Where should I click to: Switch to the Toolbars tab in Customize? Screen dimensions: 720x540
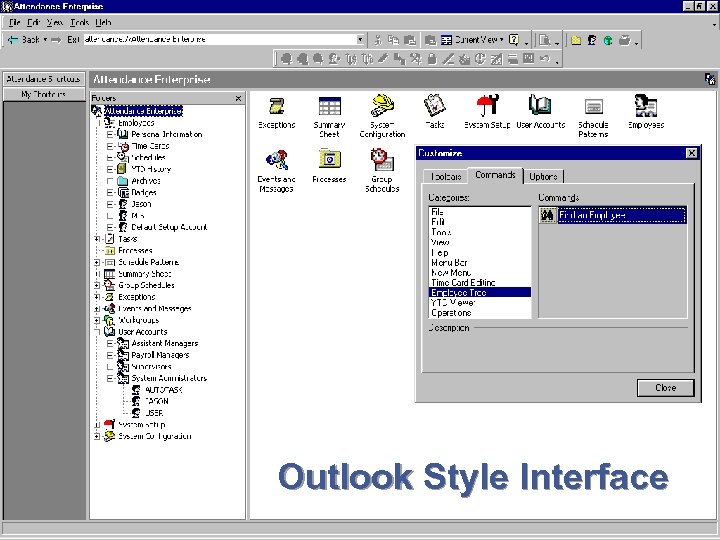(x=445, y=177)
